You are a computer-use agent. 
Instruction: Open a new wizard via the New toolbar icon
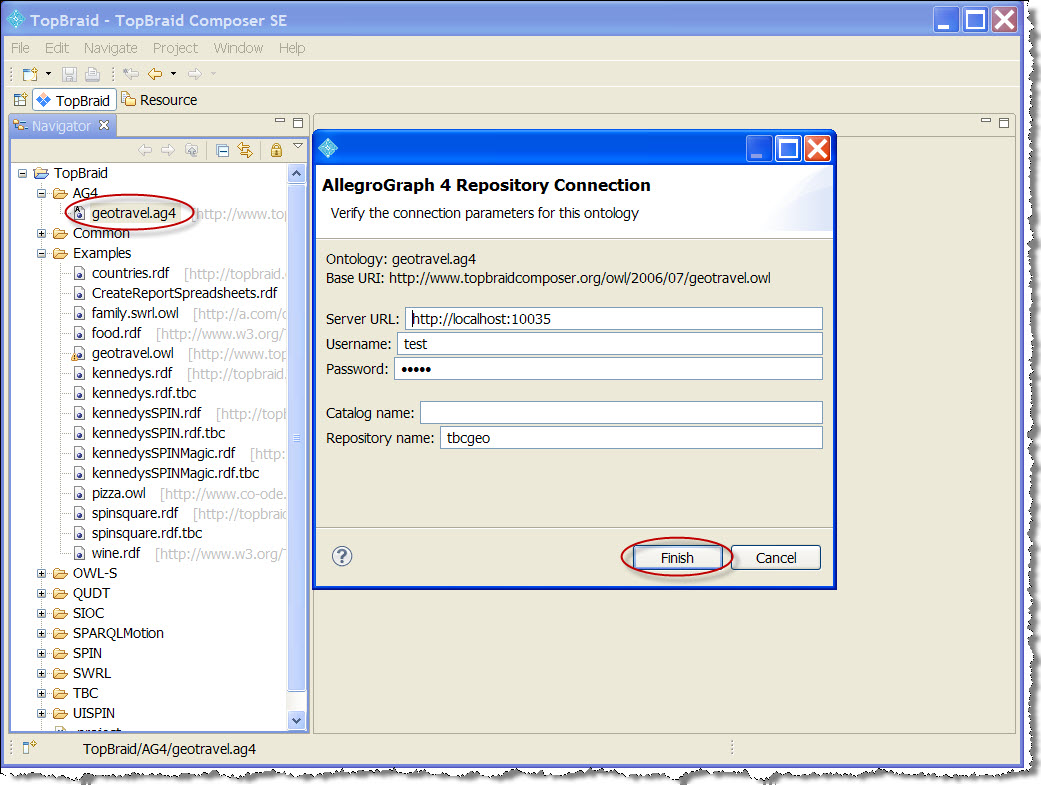(30, 73)
